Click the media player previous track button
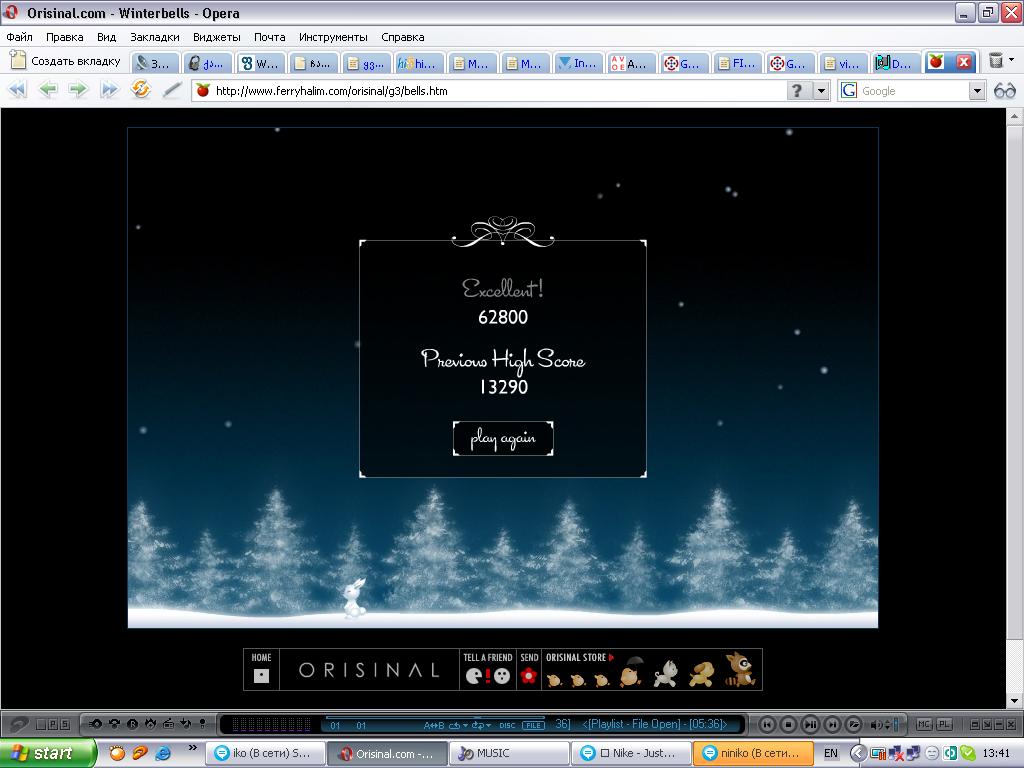This screenshot has height=768, width=1024. pyautogui.click(x=767, y=724)
